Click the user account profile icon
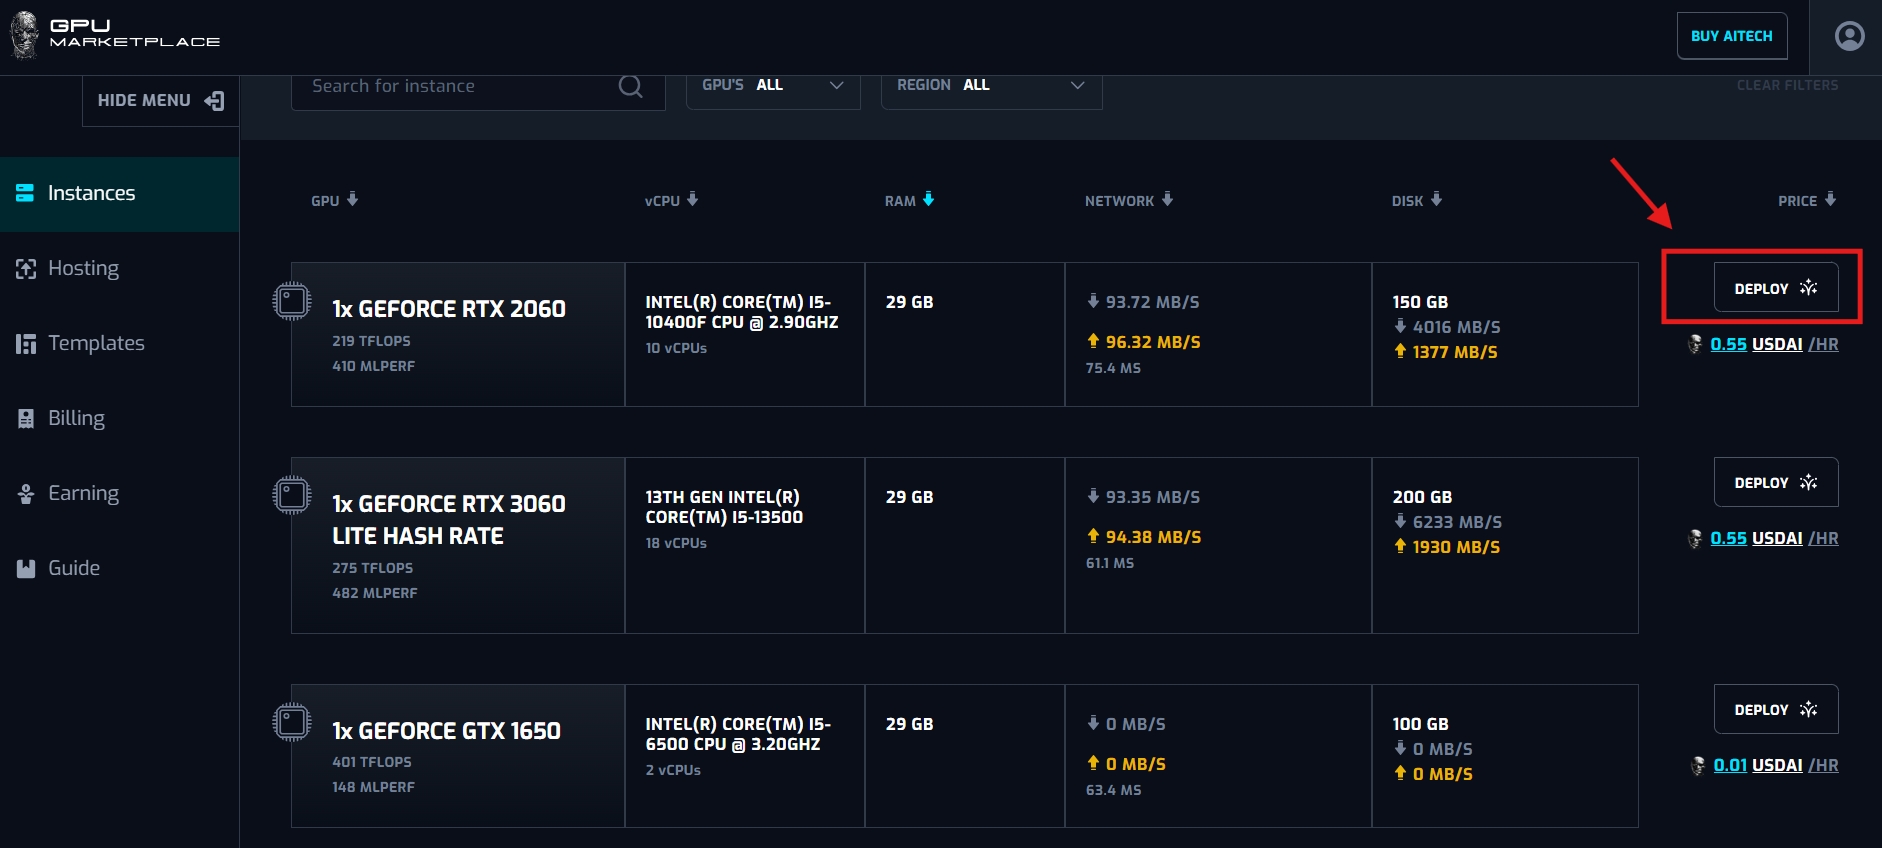The image size is (1882, 848). 1849,36
